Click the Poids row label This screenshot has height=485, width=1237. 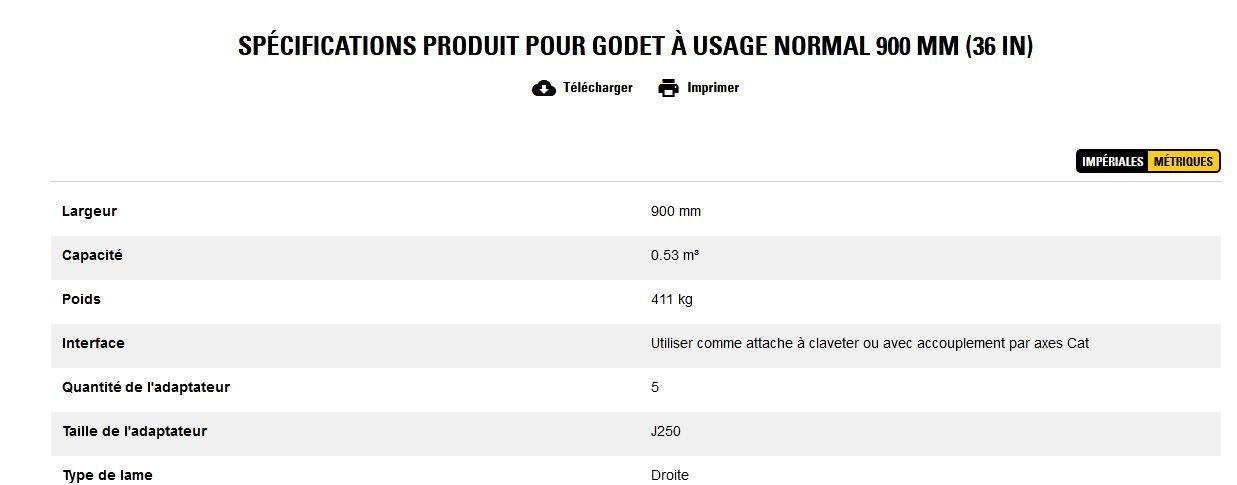point(81,300)
